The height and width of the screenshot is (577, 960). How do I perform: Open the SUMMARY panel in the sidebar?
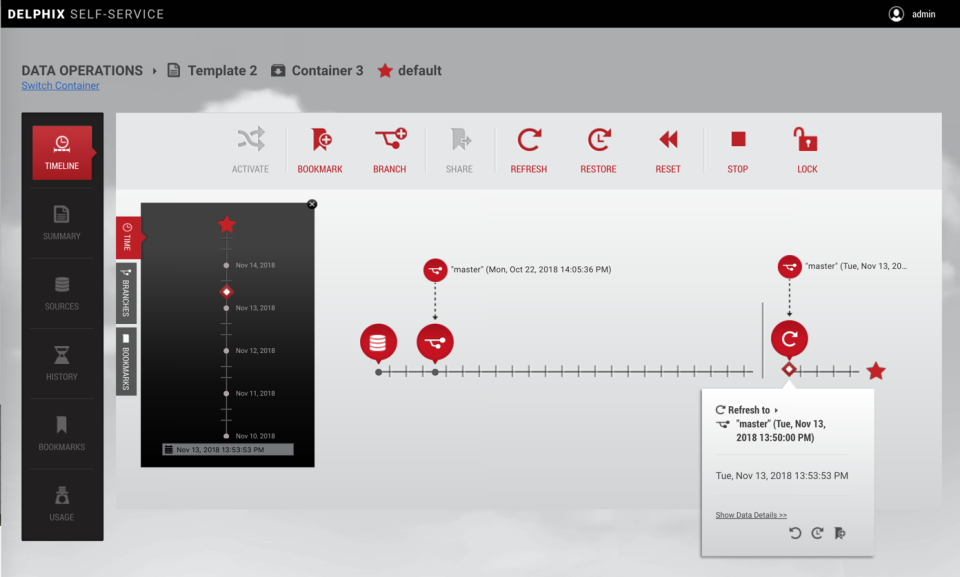tap(62, 222)
